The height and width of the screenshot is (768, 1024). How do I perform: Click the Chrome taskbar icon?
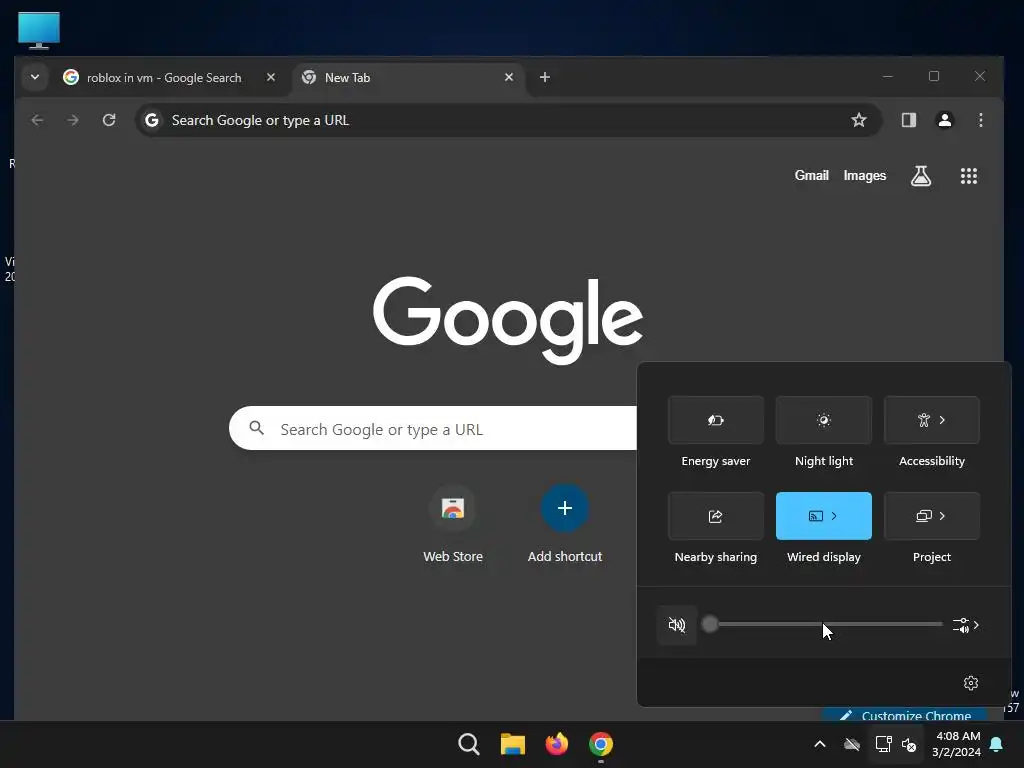point(601,744)
